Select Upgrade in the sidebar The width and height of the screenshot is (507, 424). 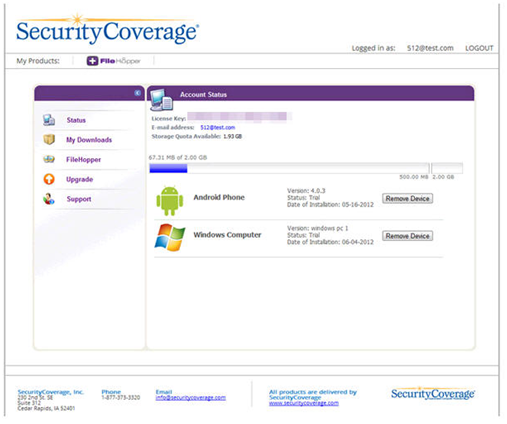(x=79, y=179)
